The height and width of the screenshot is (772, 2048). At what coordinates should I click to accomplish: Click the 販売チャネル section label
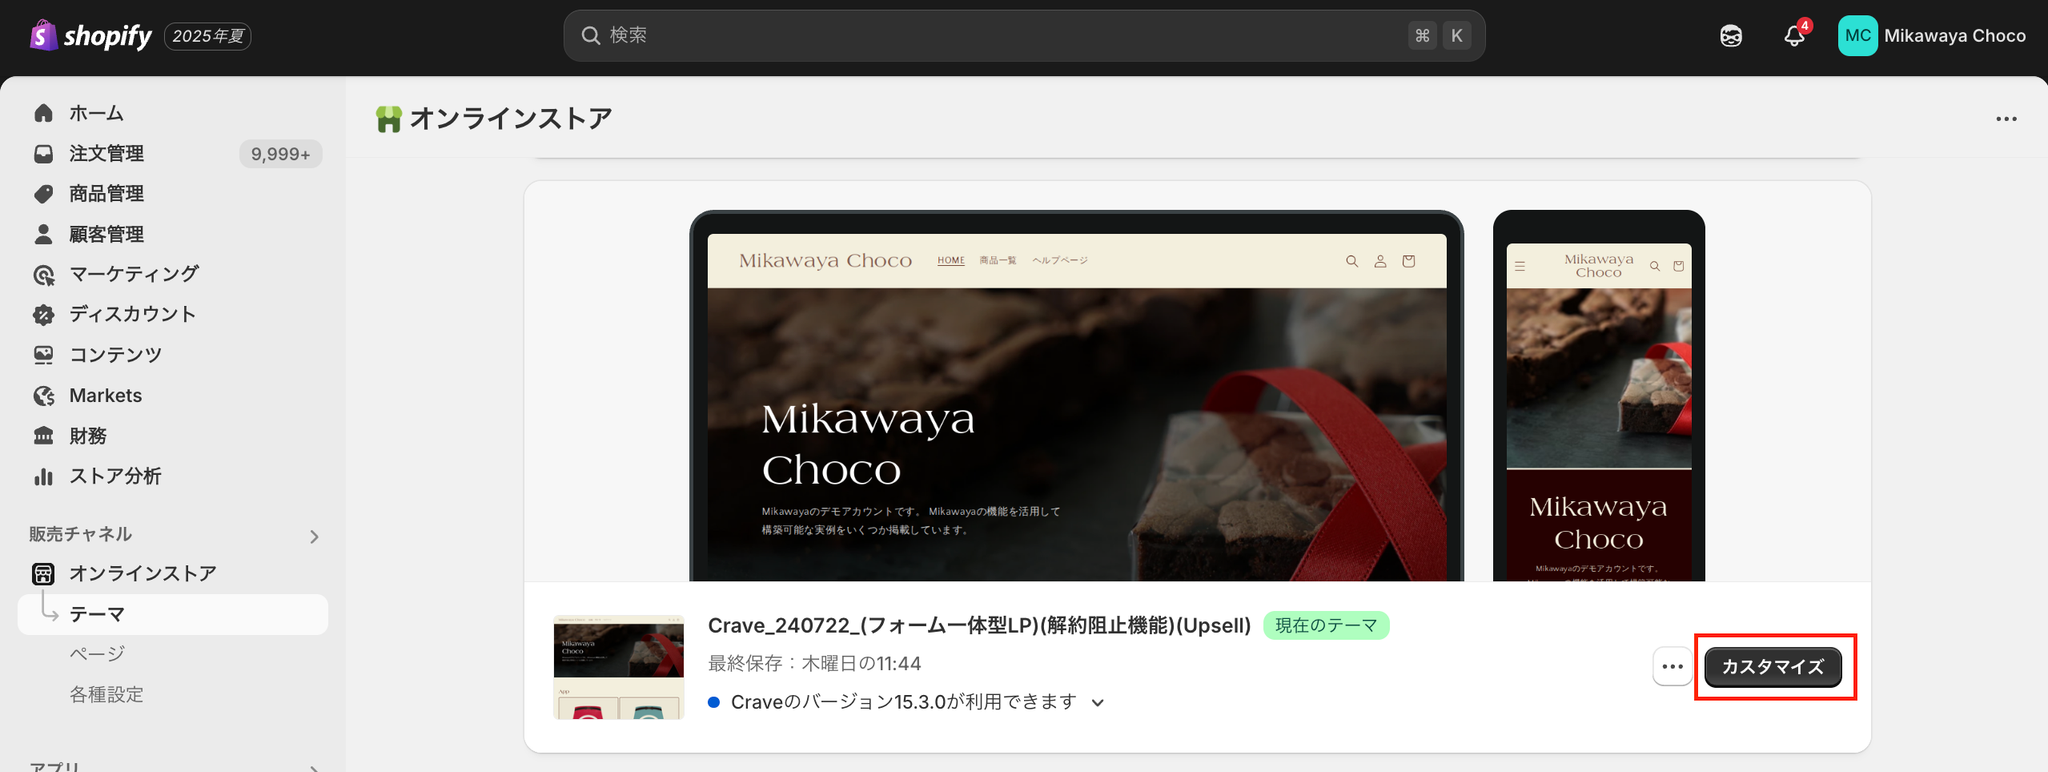tap(80, 535)
